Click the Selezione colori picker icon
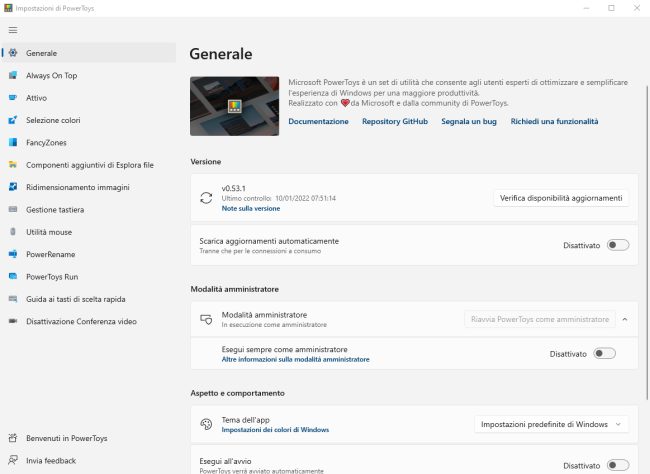Viewport: 650px width, 474px height. point(13,120)
